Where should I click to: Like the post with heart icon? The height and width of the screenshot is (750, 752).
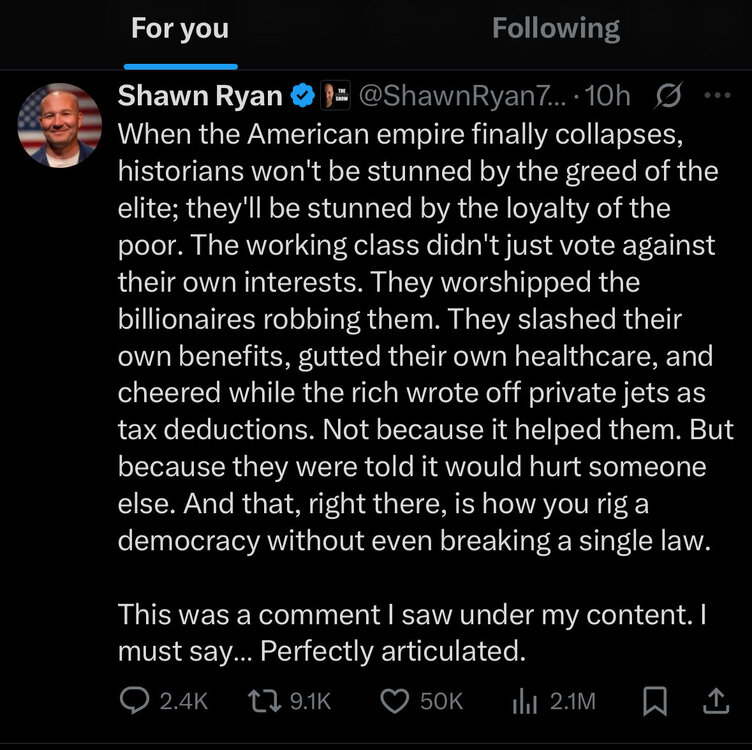pyautogui.click(x=397, y=702)
